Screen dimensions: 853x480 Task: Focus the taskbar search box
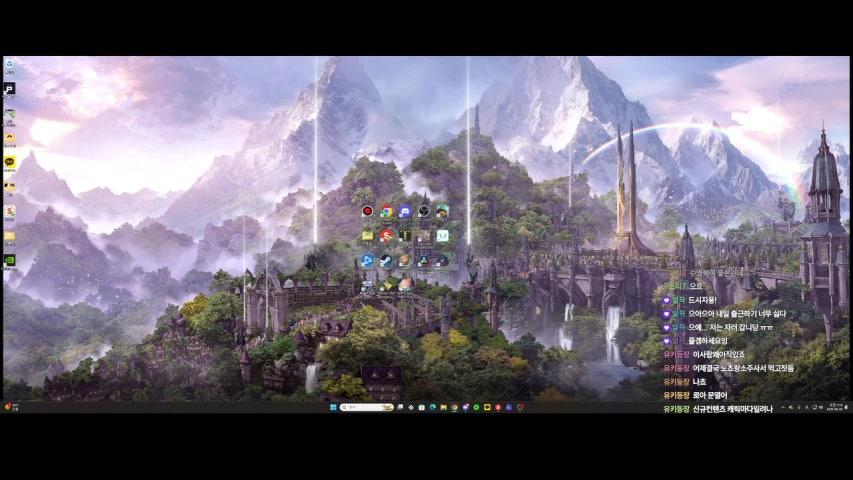tap(367, 407)
